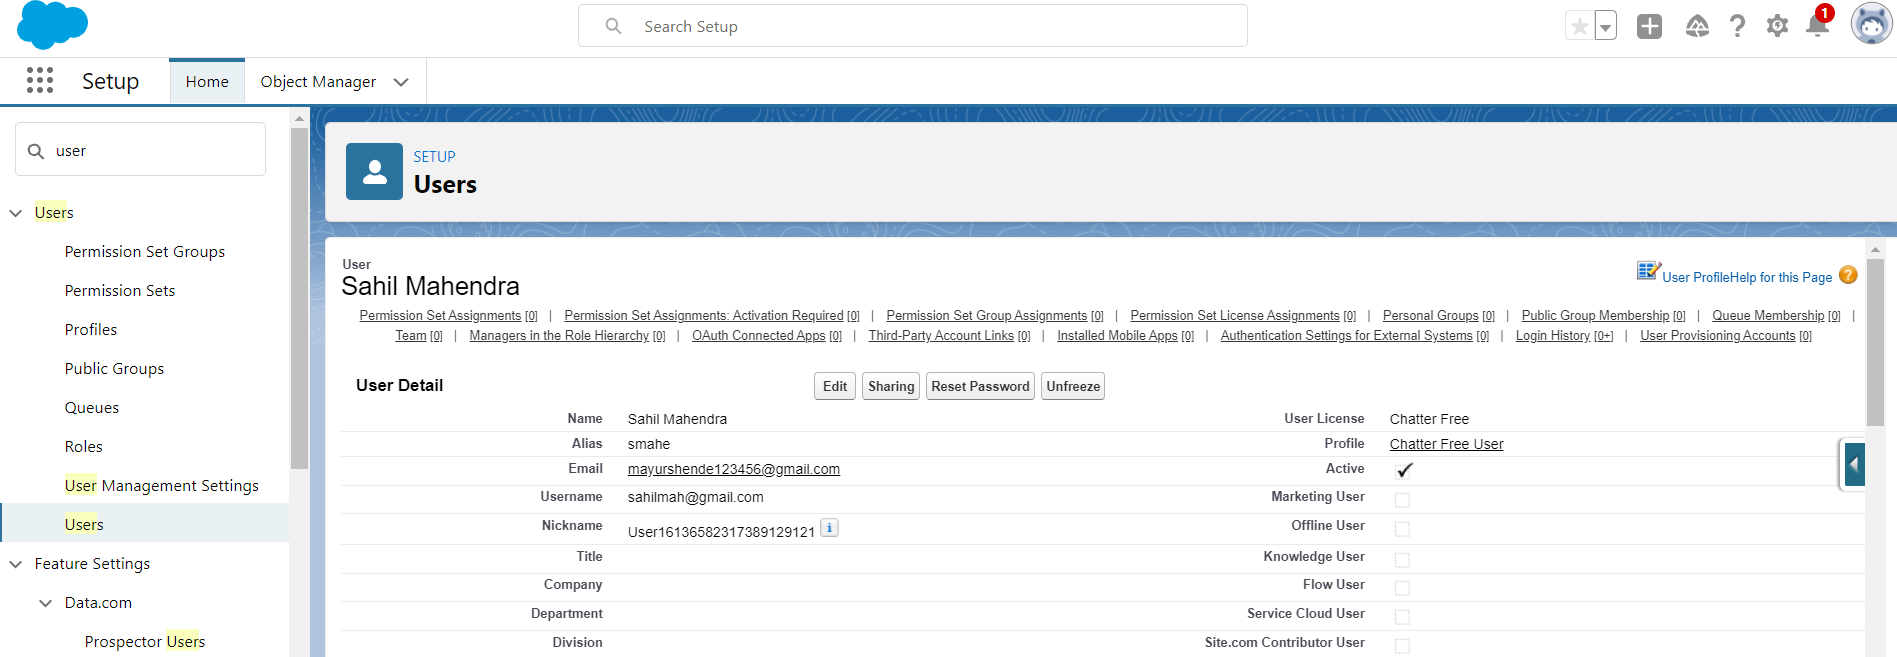Open the Trailhead guidance icon

point(1697,26)
